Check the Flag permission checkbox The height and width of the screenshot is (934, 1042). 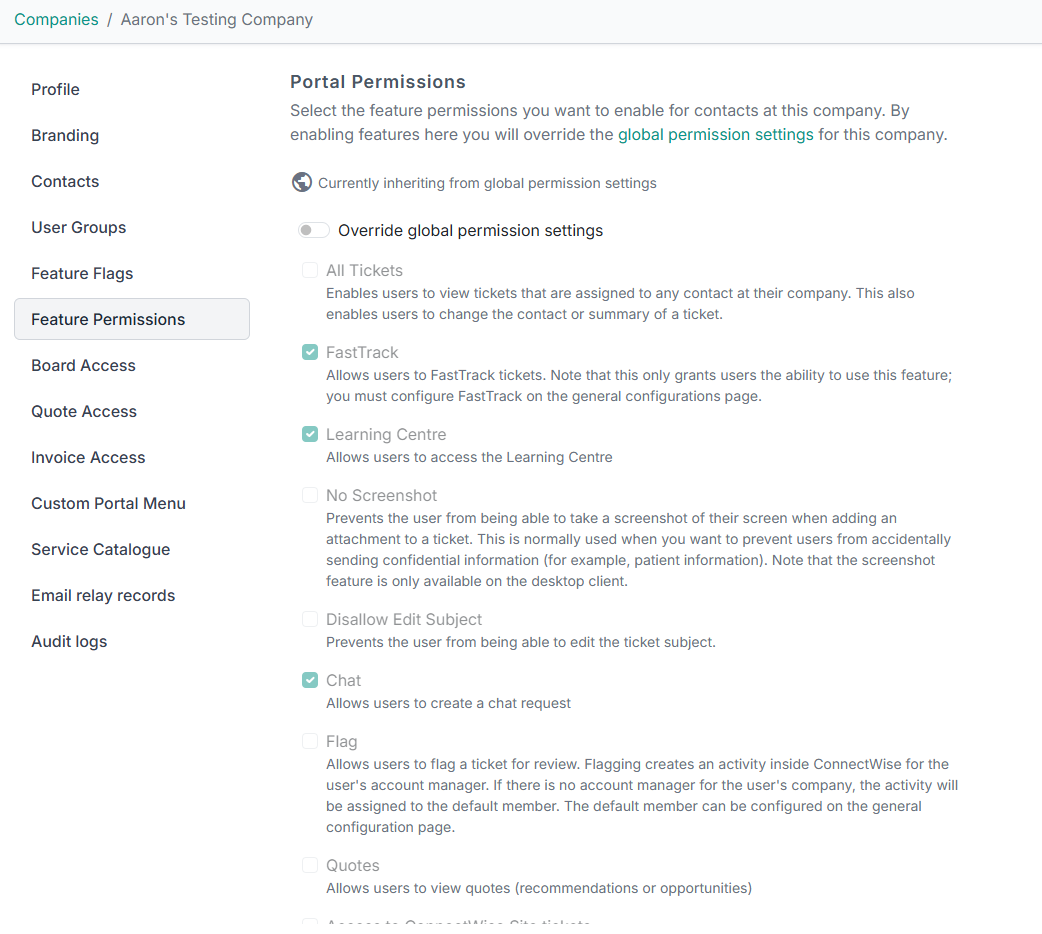pos(310,741)
